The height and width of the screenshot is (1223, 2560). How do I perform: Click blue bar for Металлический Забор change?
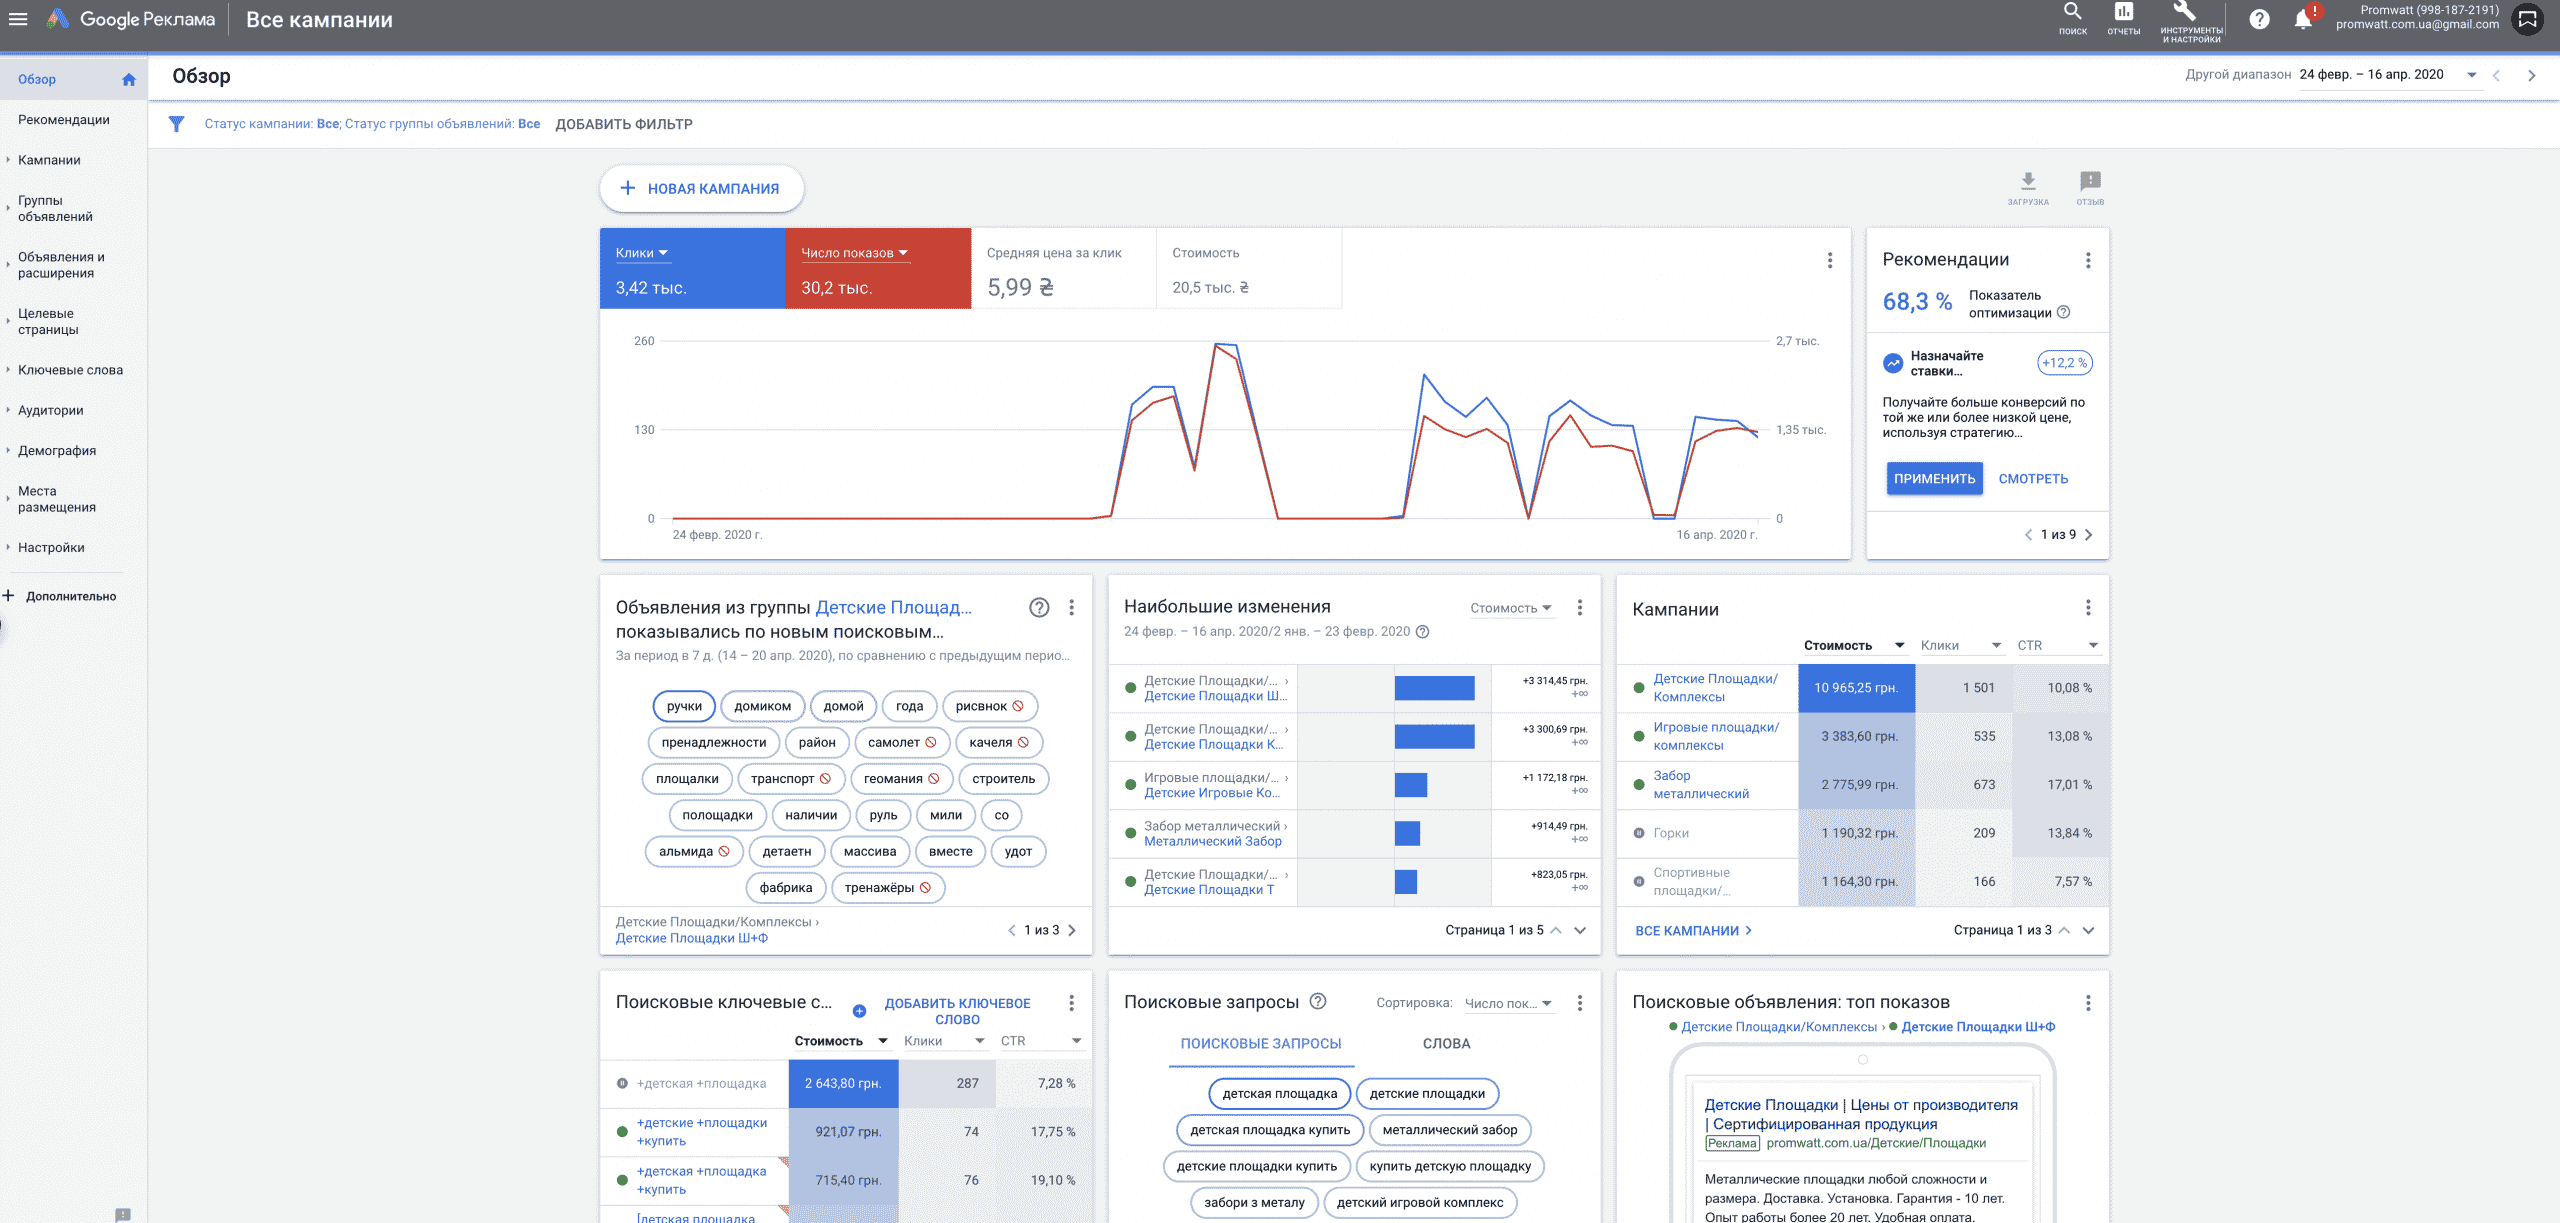coord(1407,833)
